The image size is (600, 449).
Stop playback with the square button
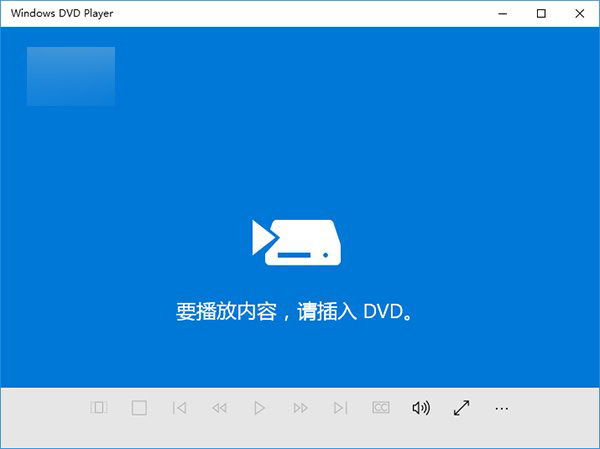[x=139, y=408]
